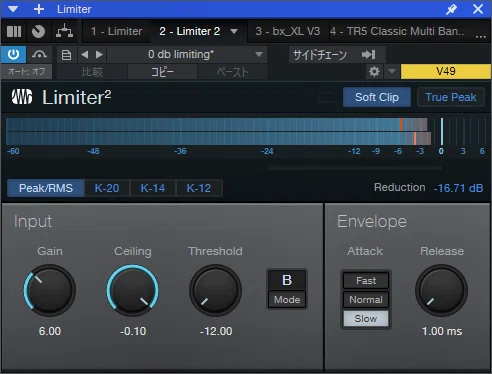Click the horizontal reduction meter line
This screenshot has width=492, height=374.
coord(355,168)
